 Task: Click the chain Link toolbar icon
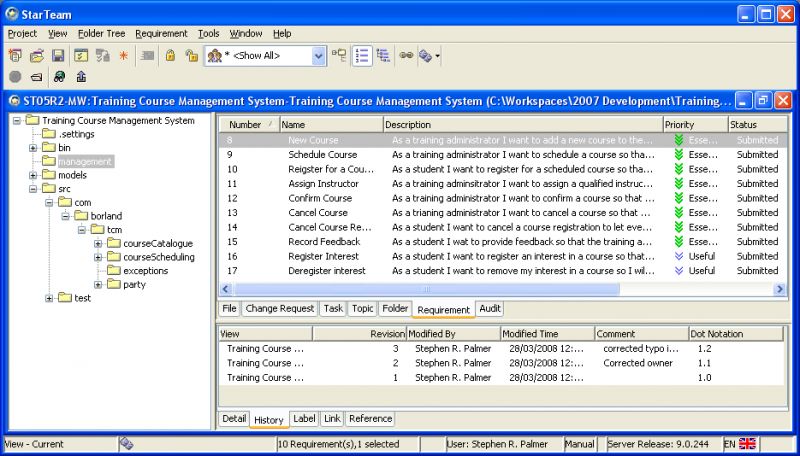407,56
